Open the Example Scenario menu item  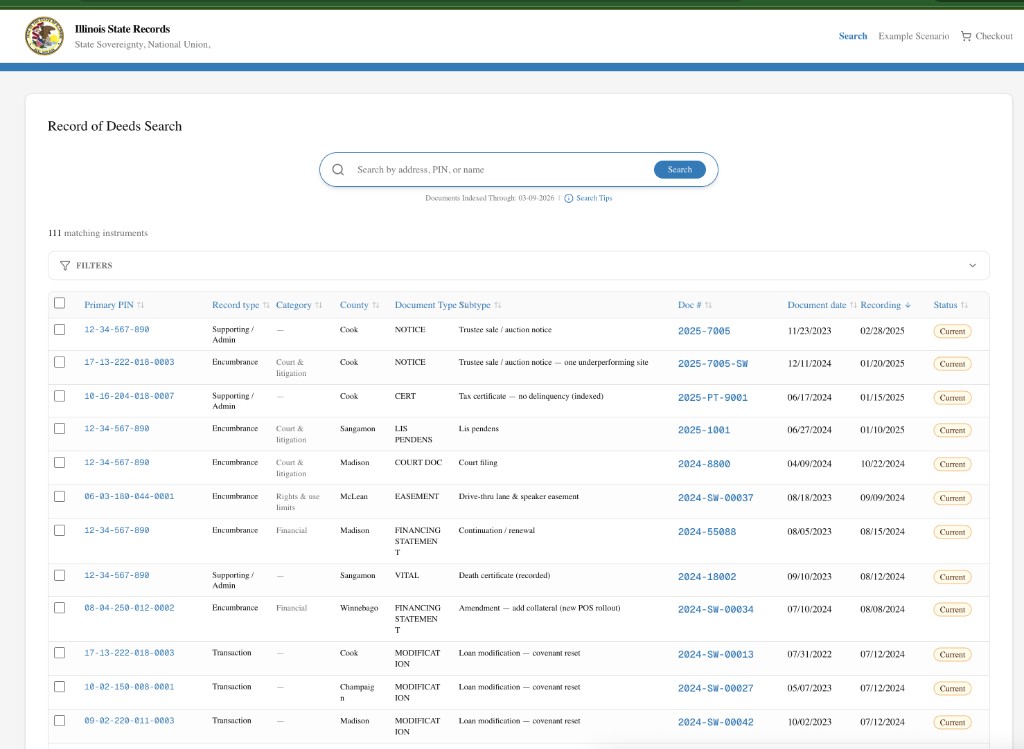click(x=913, y=36)
